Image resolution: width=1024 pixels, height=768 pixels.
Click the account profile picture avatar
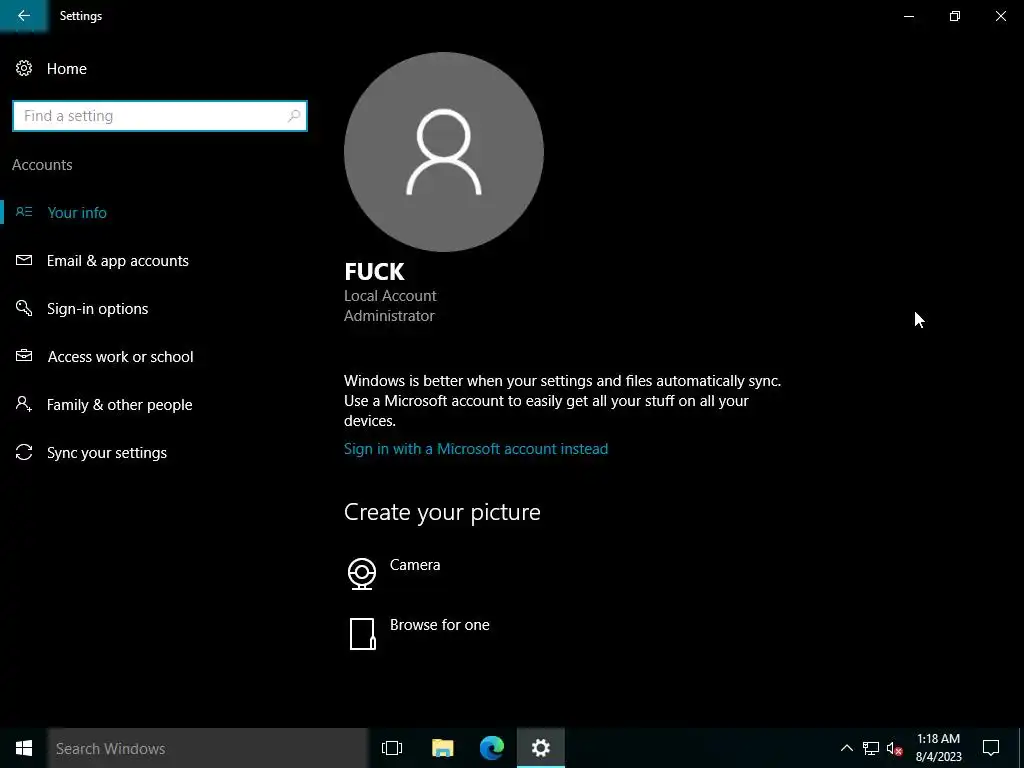tap(443, 152)
